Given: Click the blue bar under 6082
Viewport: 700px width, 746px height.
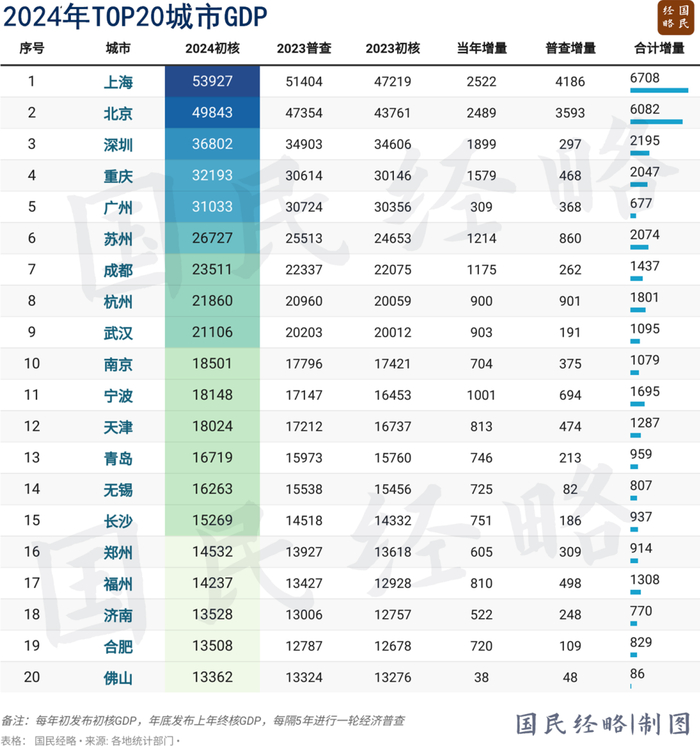Looking at the screenshot, I should coord(656,122).
